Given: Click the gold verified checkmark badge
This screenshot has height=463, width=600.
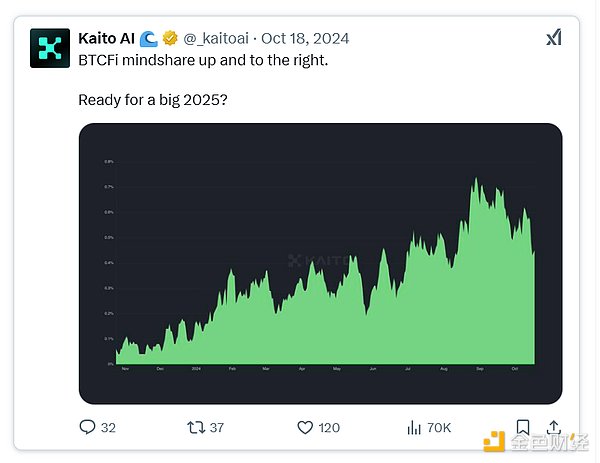Looking at the screenshot, I should 170,39.
